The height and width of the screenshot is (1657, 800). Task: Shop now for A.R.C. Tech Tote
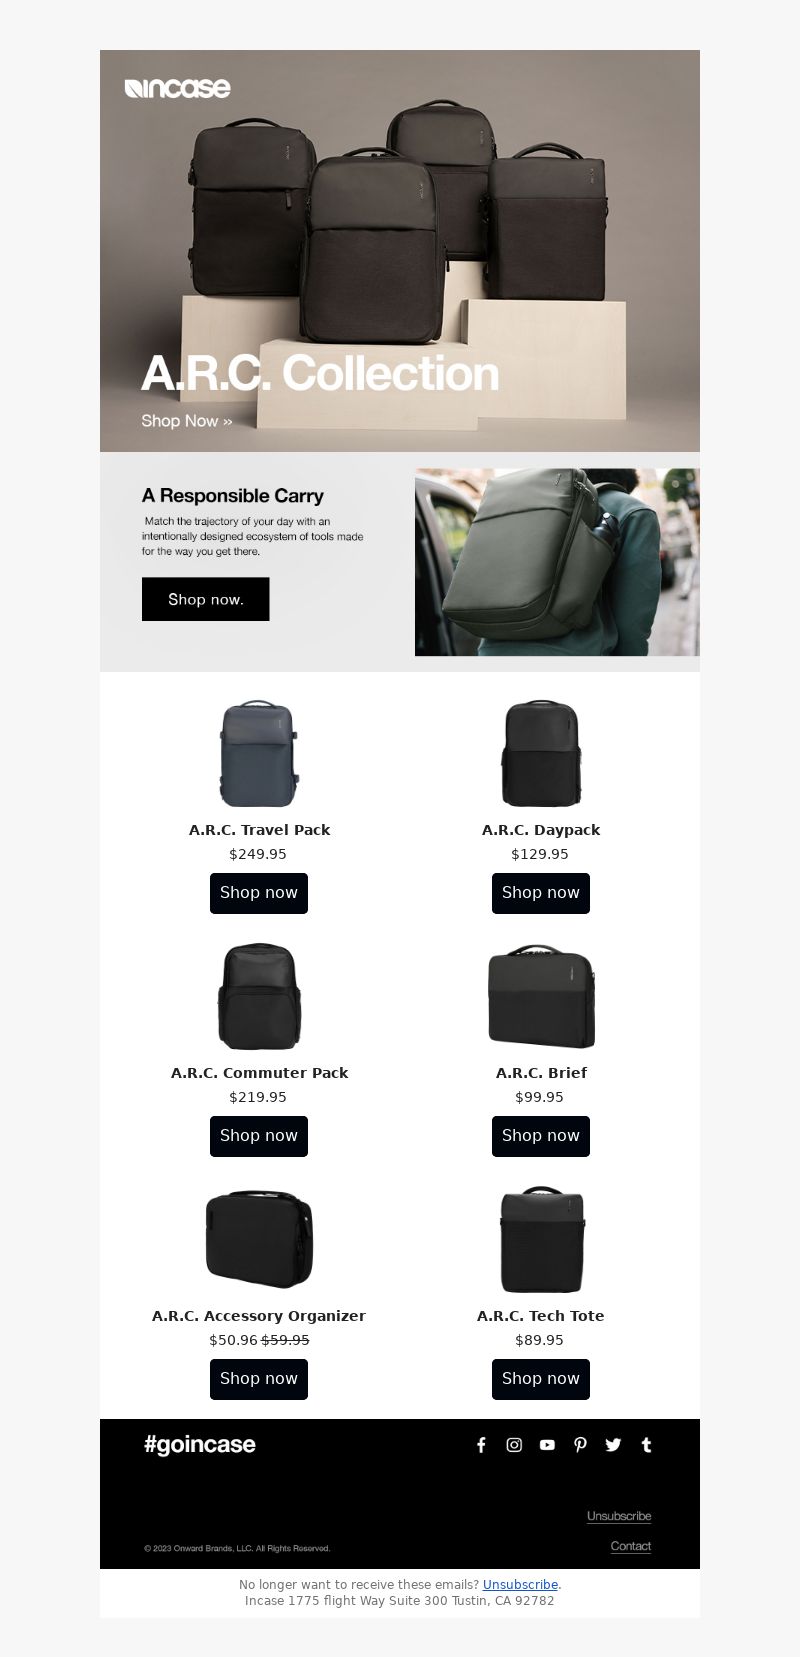[x=541, y=1379]
